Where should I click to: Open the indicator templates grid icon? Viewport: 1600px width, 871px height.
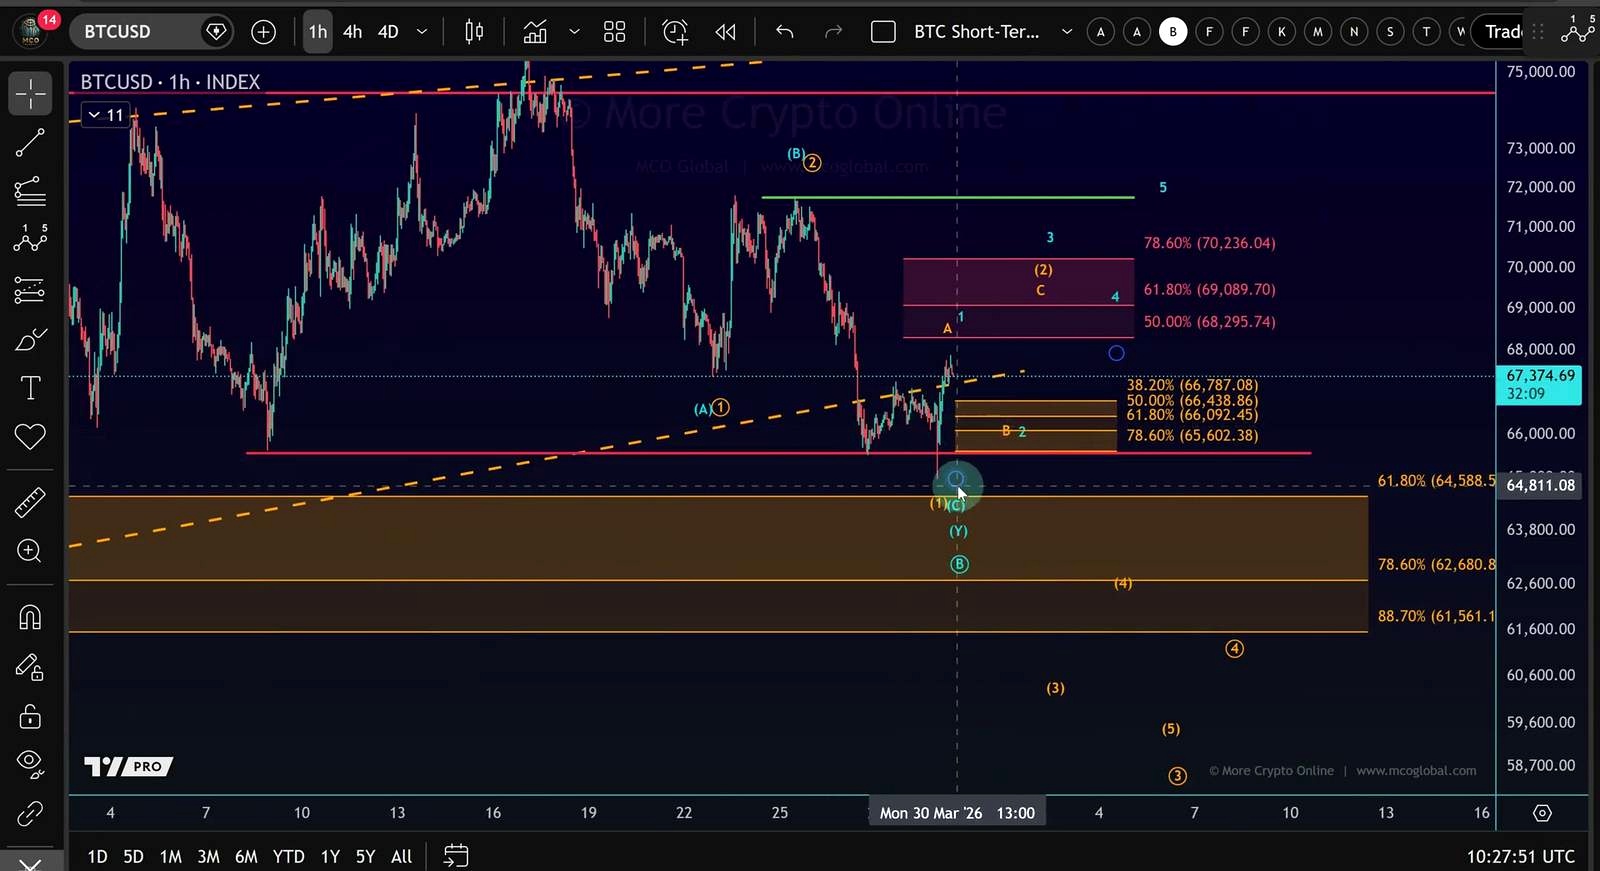[615, 32]
